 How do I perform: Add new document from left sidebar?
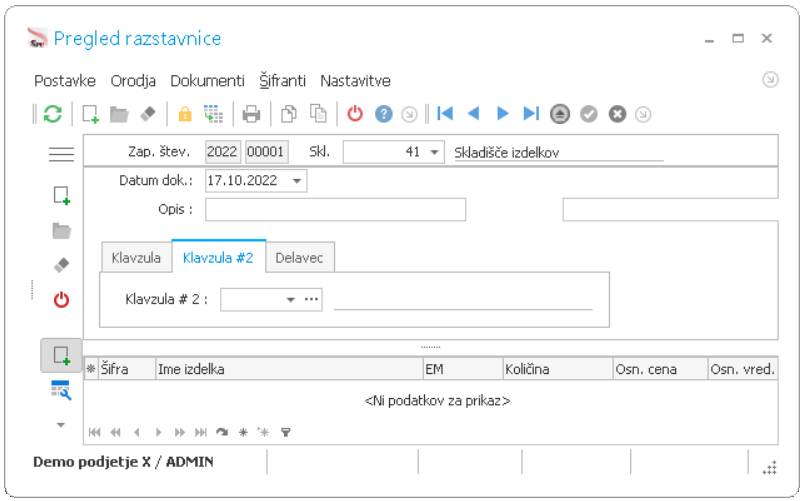pyautogui.click(x=62, y=196)
